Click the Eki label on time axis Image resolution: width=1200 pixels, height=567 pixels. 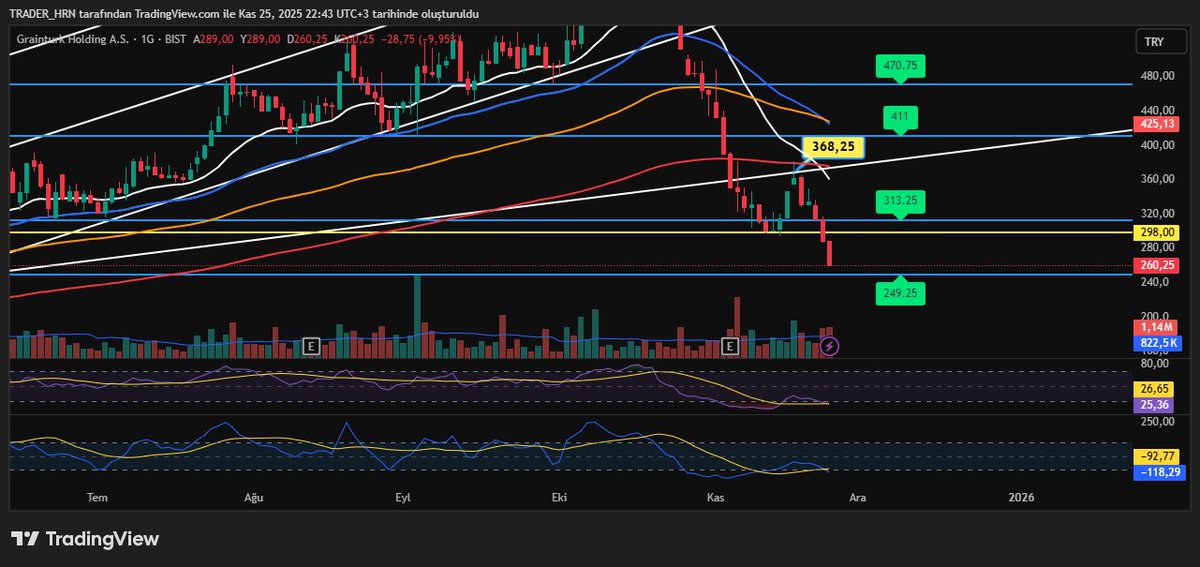point(560,497)
